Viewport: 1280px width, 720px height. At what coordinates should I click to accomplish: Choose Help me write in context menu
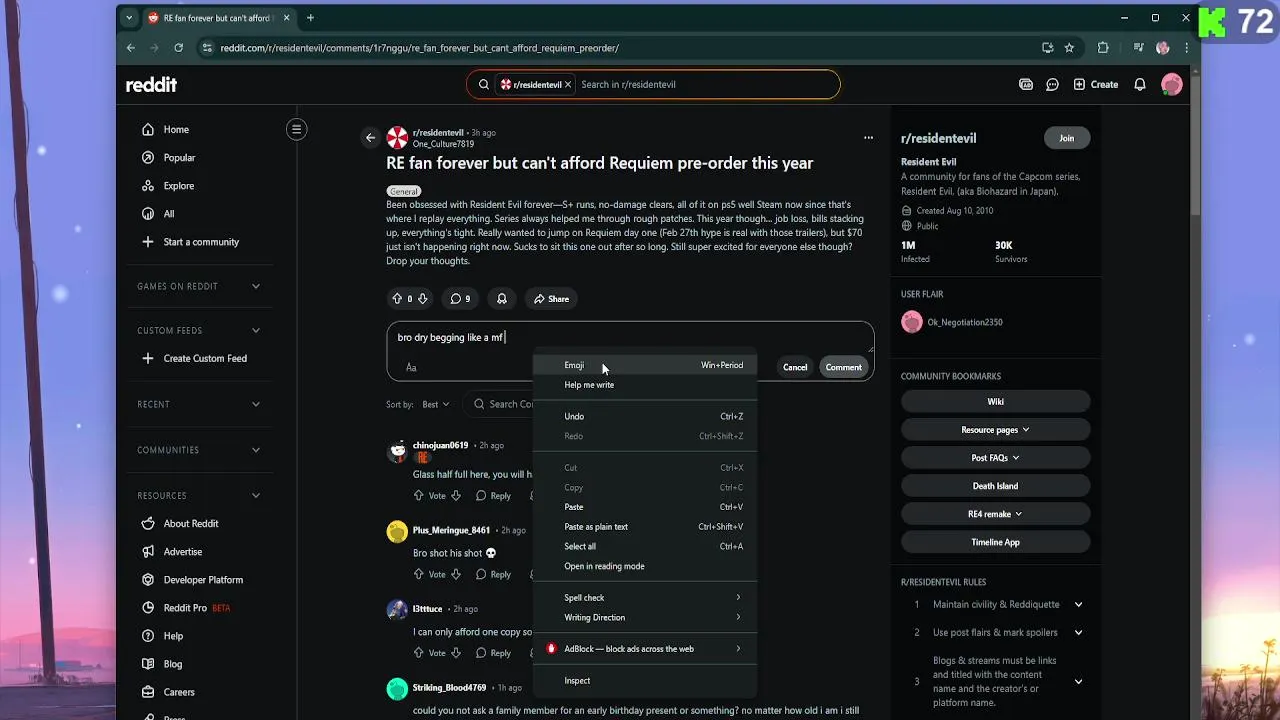pos(645,385)
